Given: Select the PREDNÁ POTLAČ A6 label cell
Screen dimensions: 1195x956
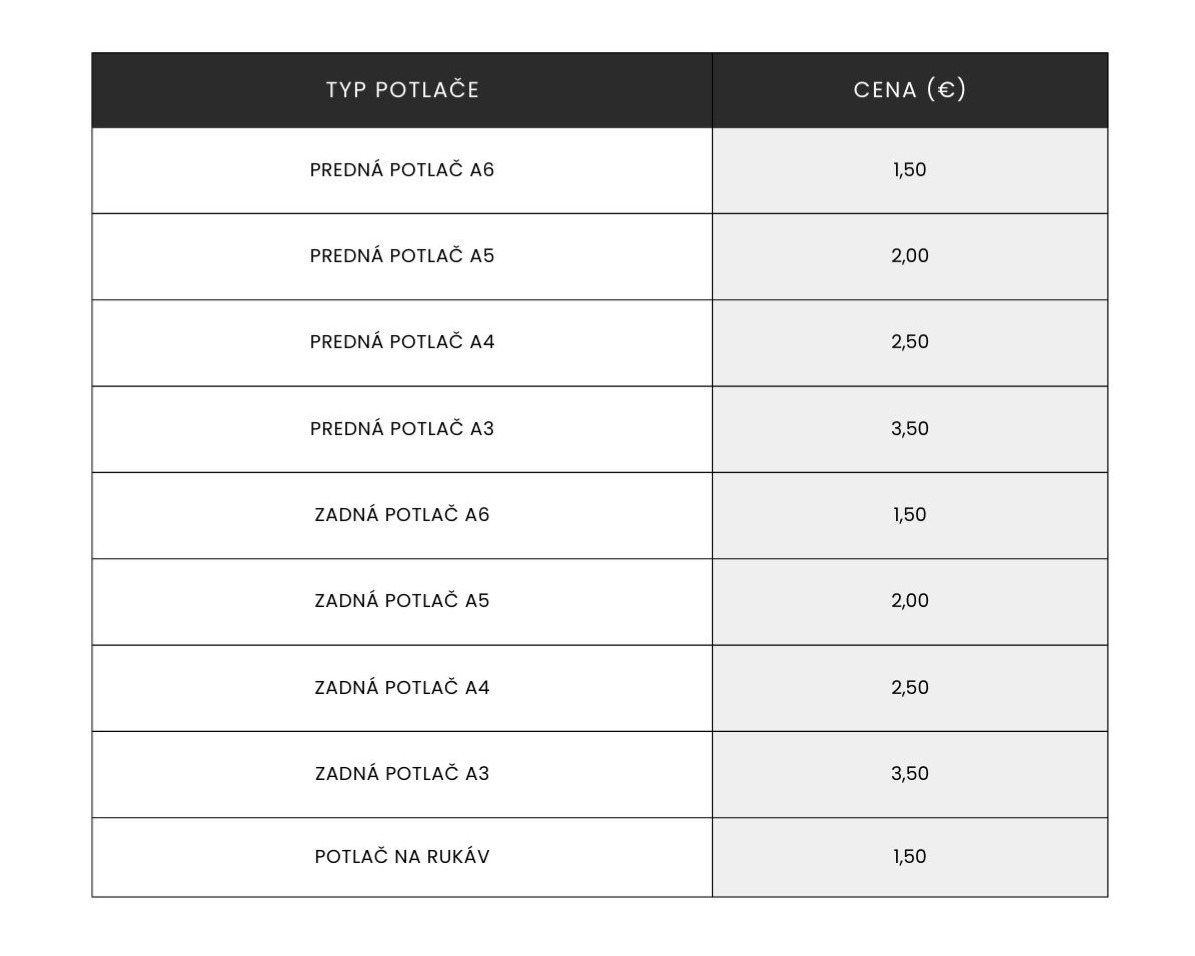Looking at the screenshot, I should tap(402, 170).
